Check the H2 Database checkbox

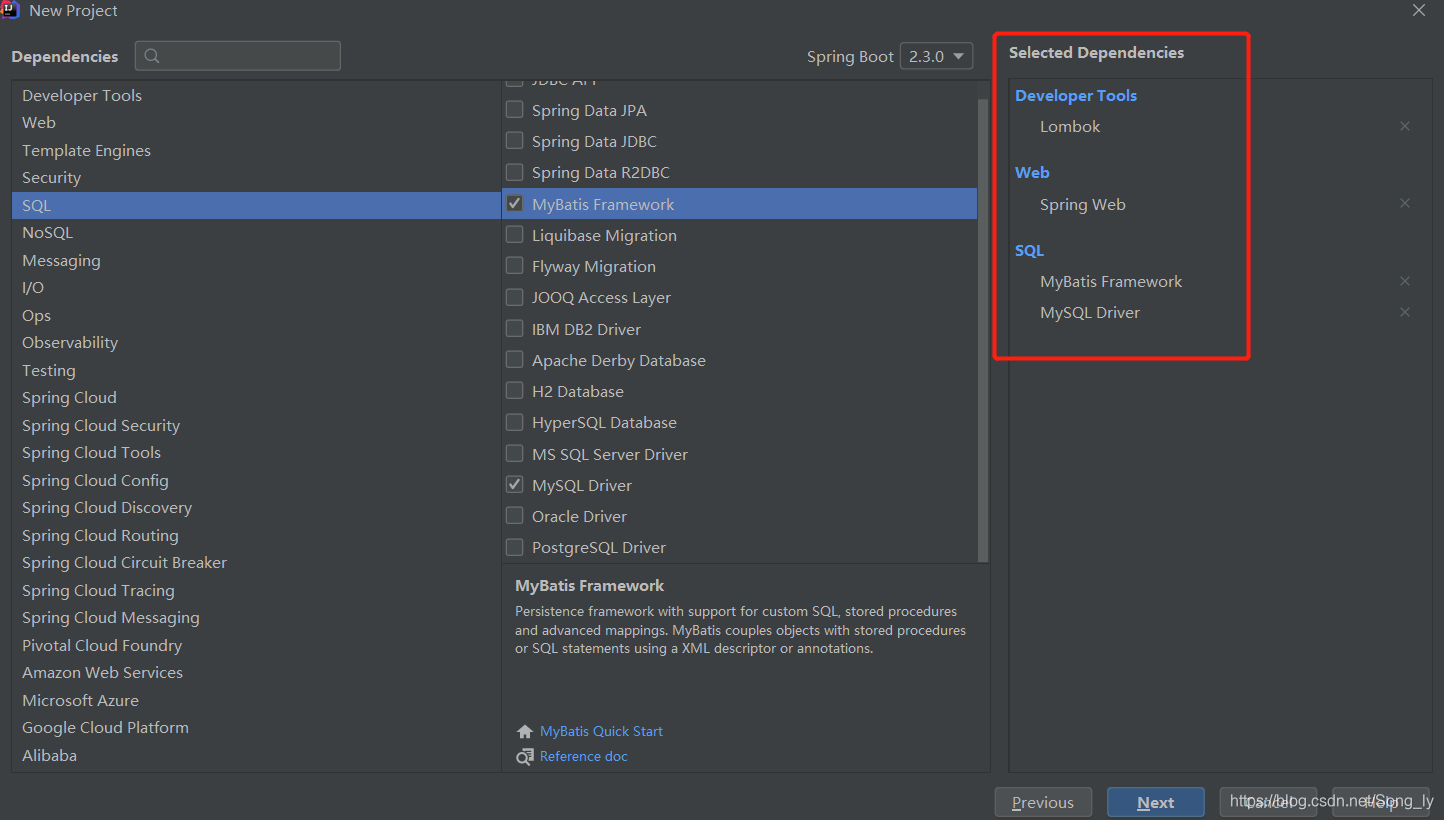click(x=514, y=390)
